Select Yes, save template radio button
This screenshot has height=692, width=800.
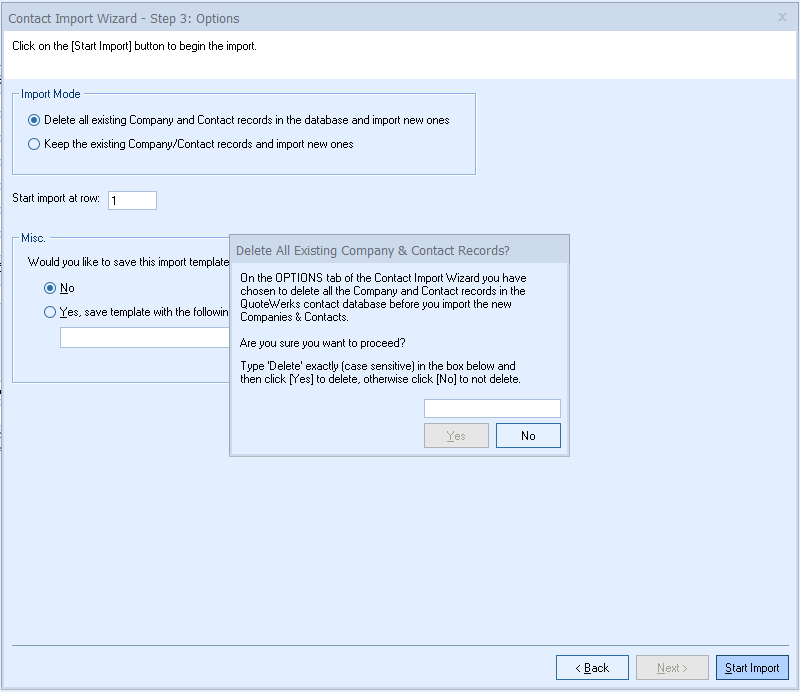(x=50, y=312)
